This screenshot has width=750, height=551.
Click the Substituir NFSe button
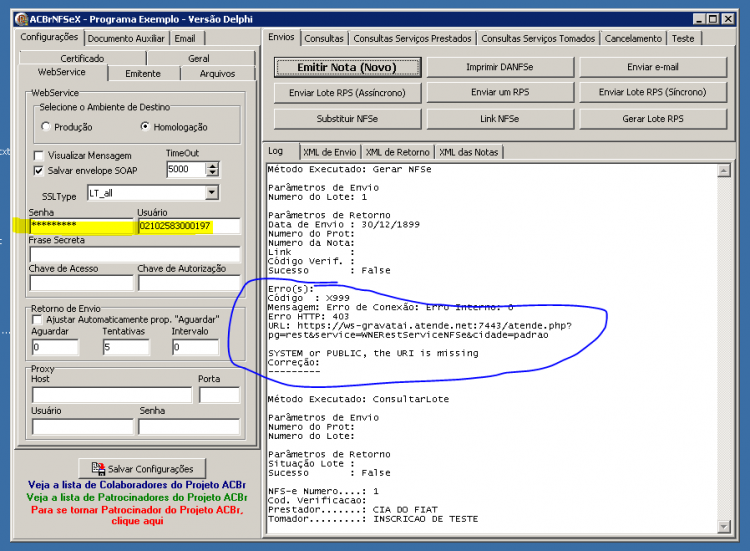347,119
